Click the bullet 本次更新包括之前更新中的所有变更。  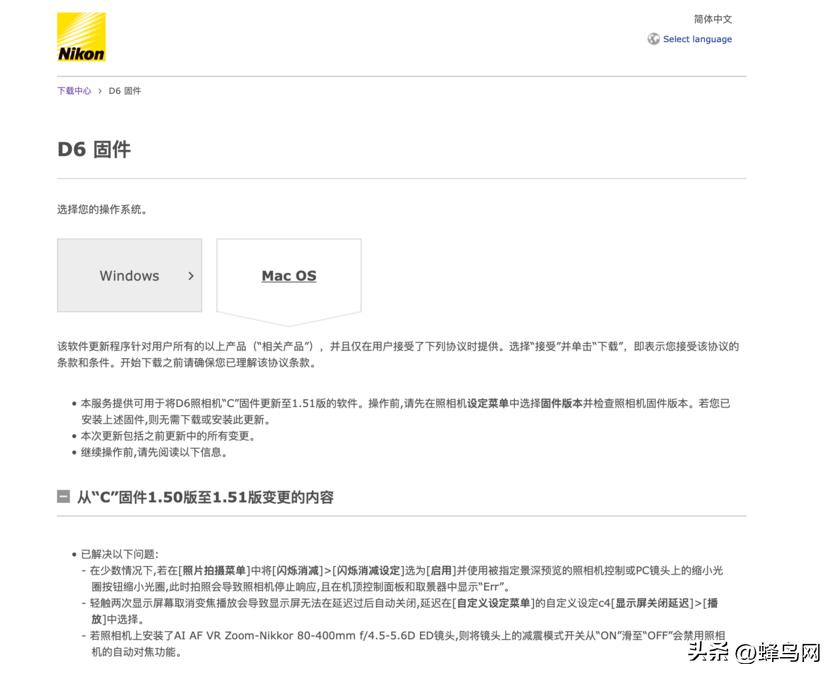click(x=169, y=436)
